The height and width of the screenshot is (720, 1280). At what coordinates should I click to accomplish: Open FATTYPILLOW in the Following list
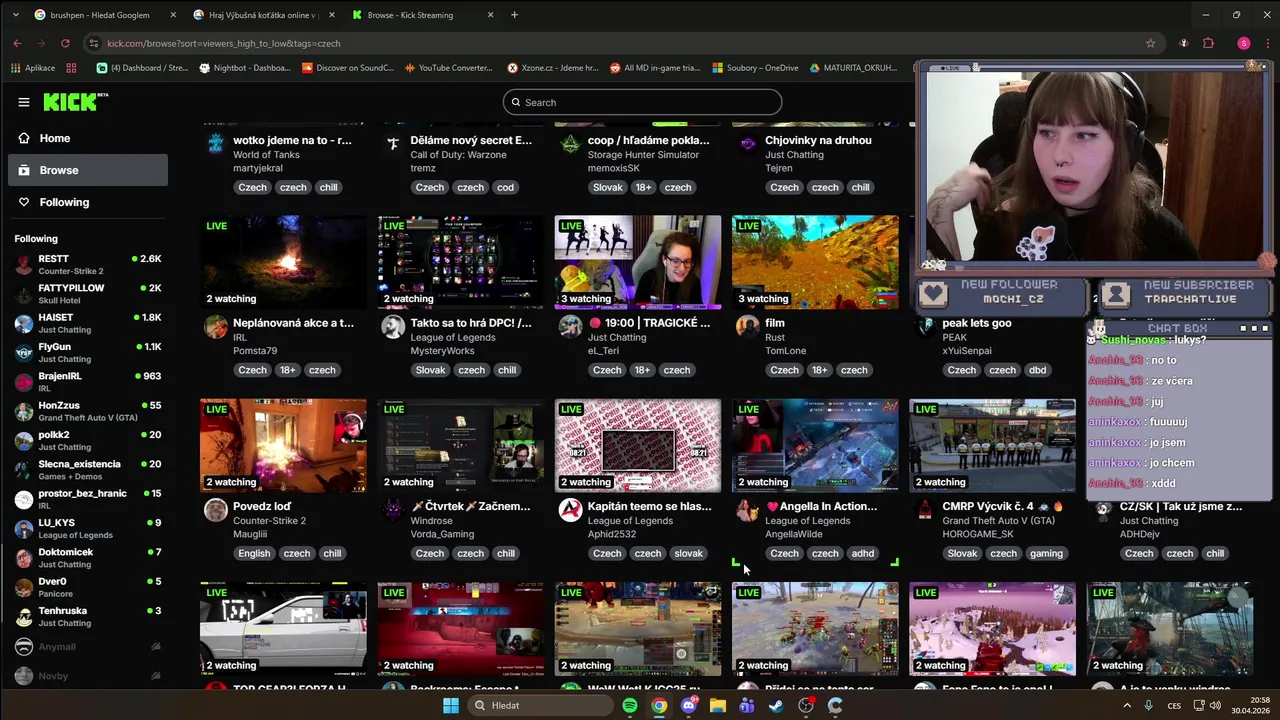pyautogui.click(x=88, y=294)
